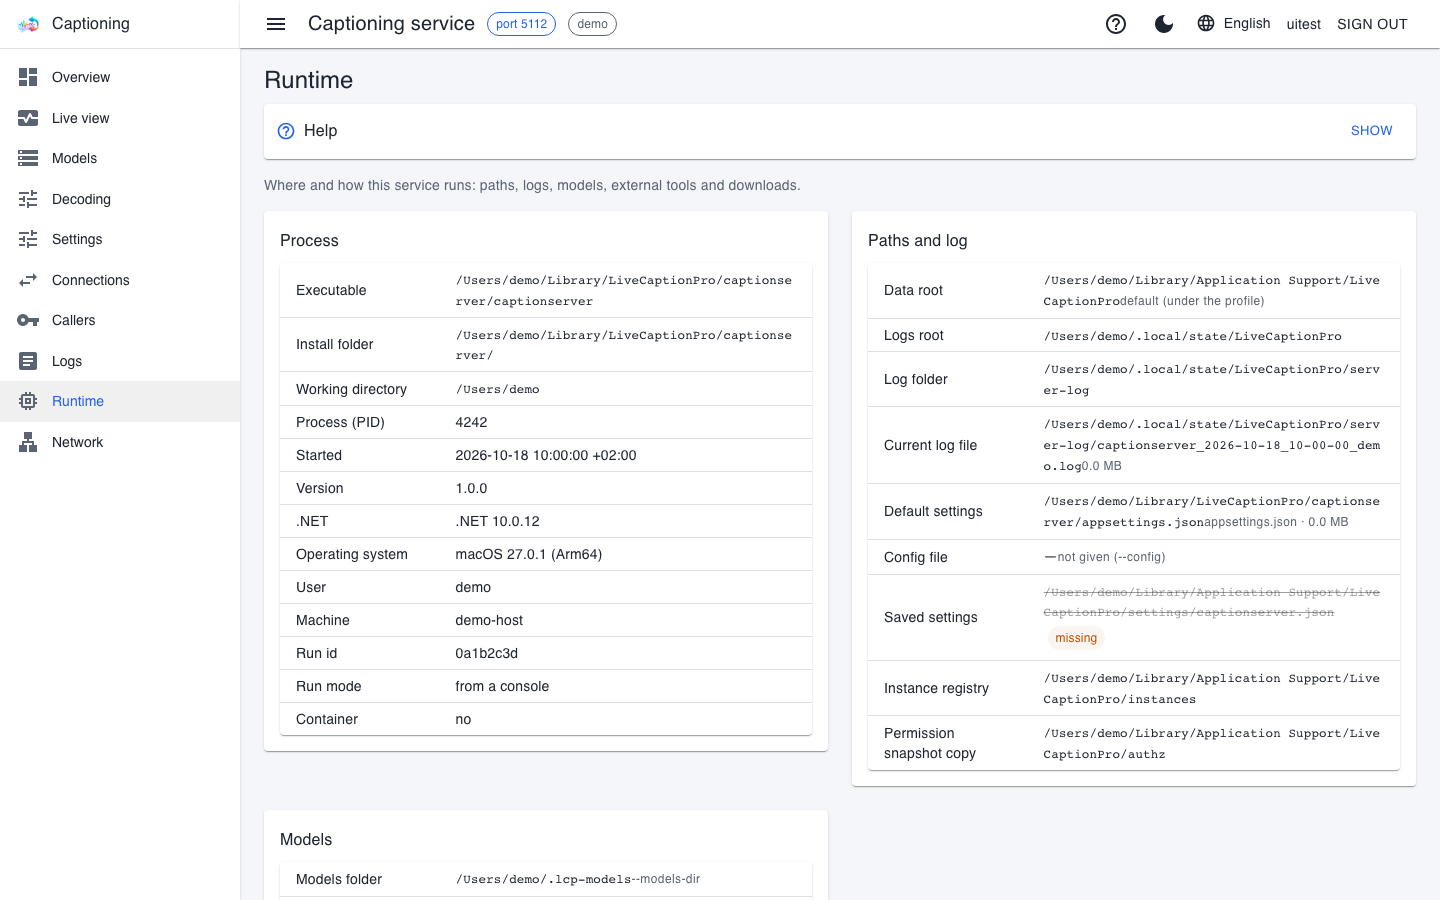Click the struck-through Saved settings path
The width and height of the screenshot is (1440, 900).
coord(1212,603)
